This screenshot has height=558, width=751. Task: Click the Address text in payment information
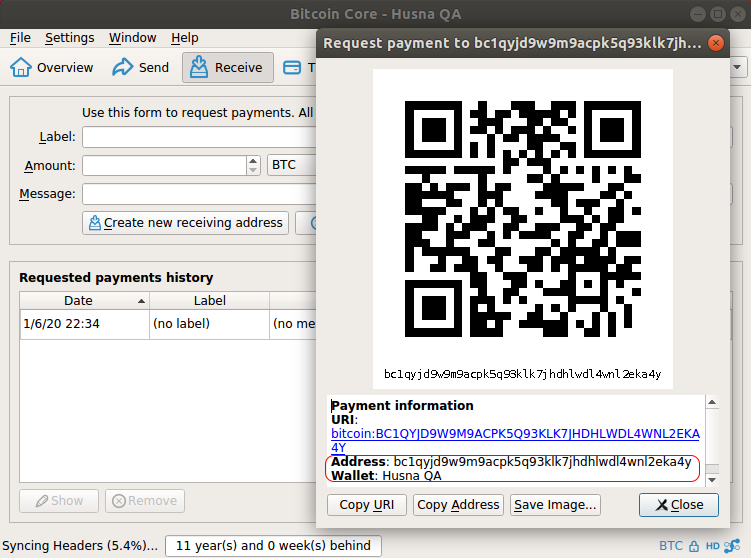click(511, 462)
